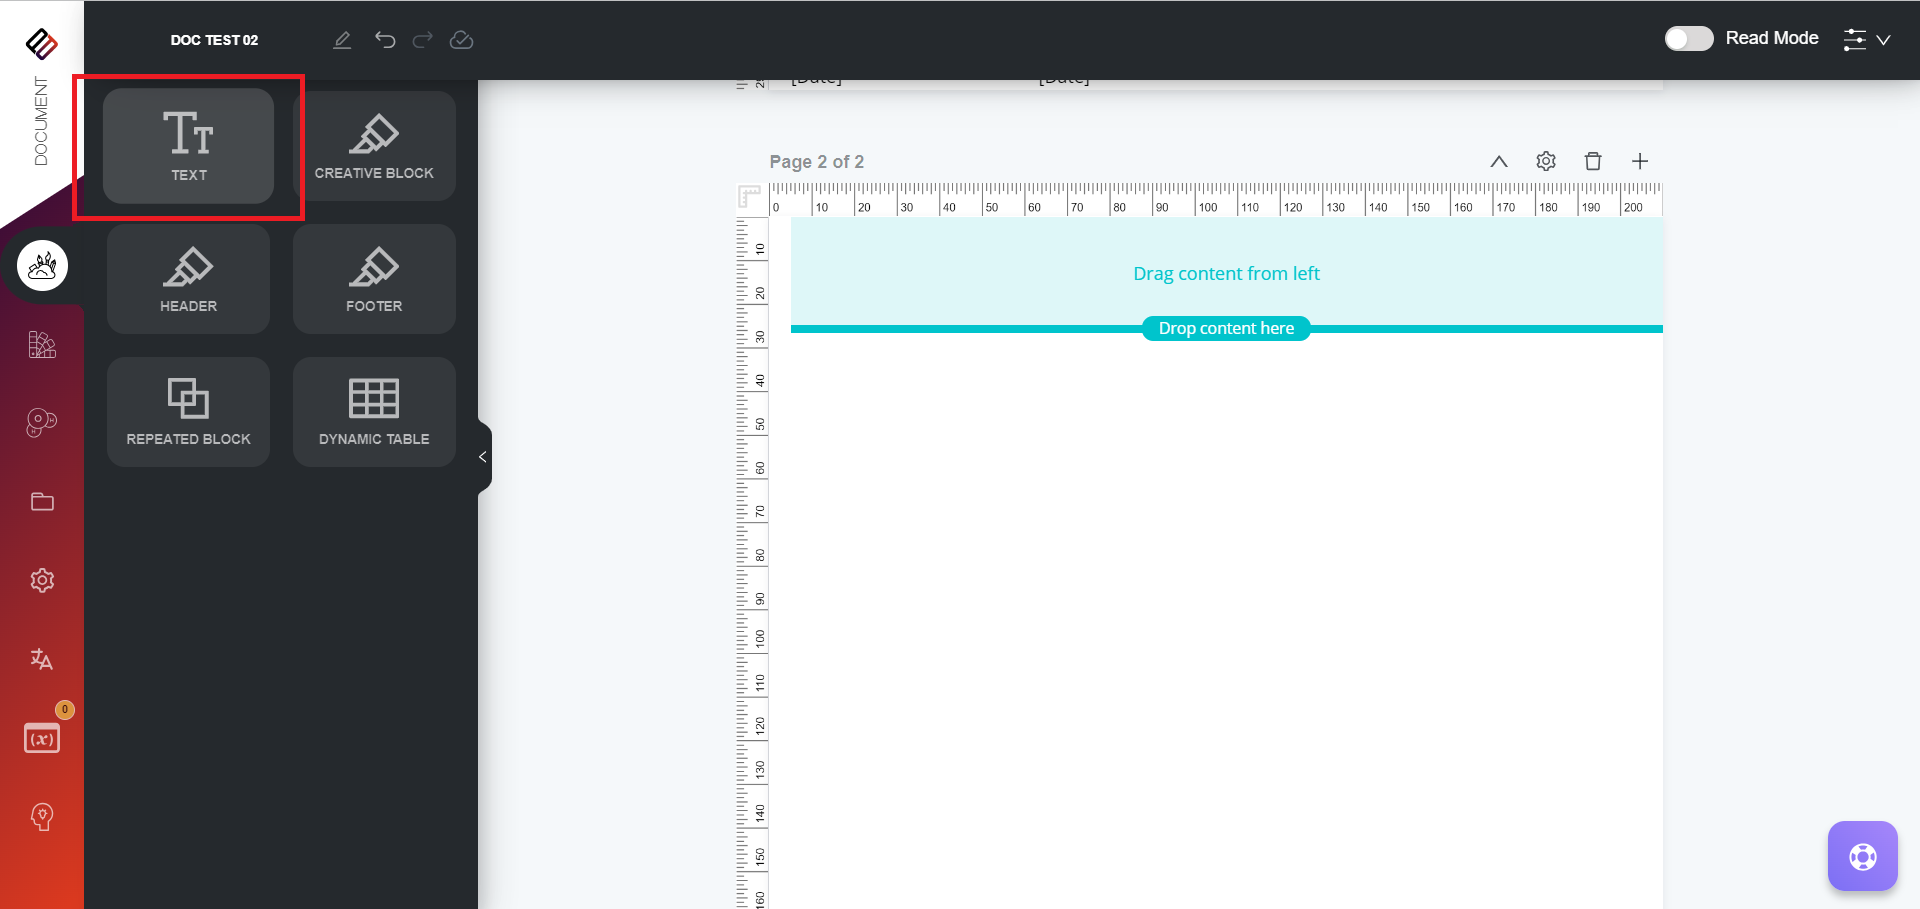Image resolution: width=1920 pixels, height=909 pixels.
Task: Move page 2 up with arrow
Action: click(1498, 161)
